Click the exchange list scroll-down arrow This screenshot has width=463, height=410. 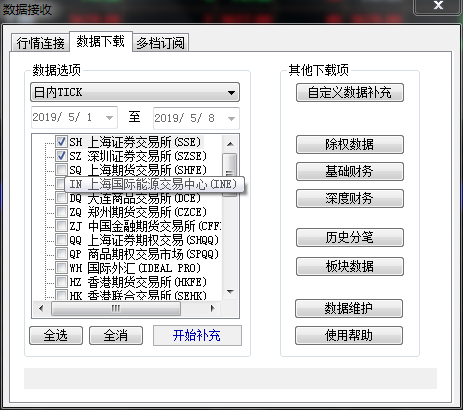pos(230,292)
